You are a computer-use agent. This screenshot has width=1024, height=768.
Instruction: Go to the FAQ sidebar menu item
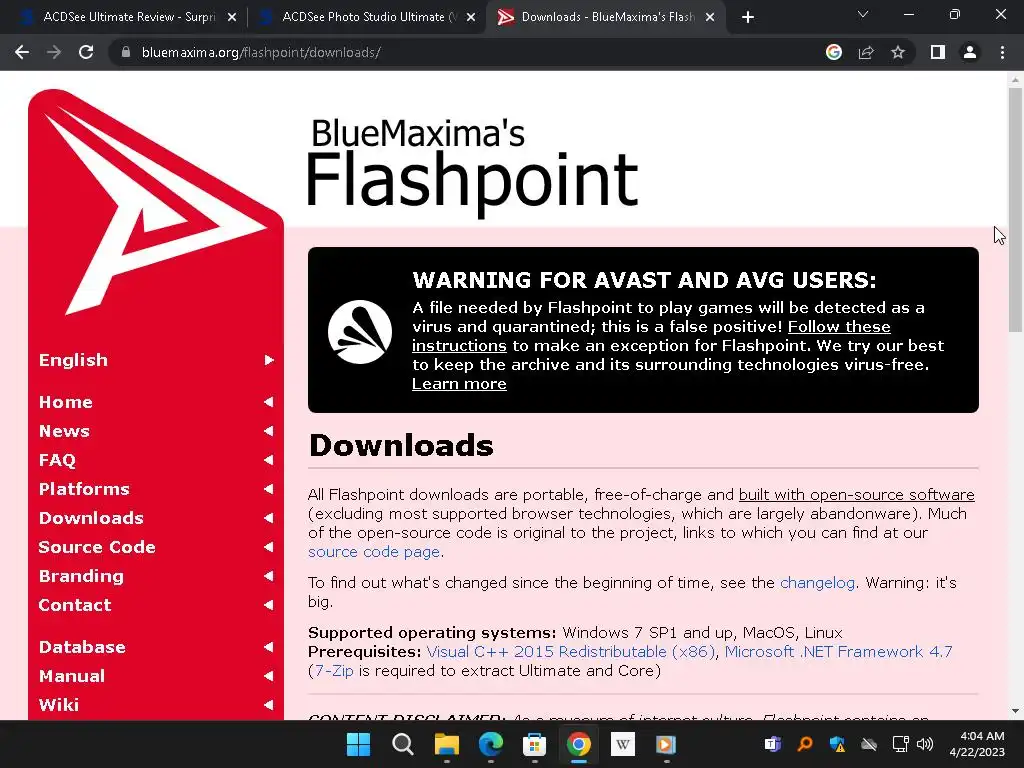click(x=57, y=460)
